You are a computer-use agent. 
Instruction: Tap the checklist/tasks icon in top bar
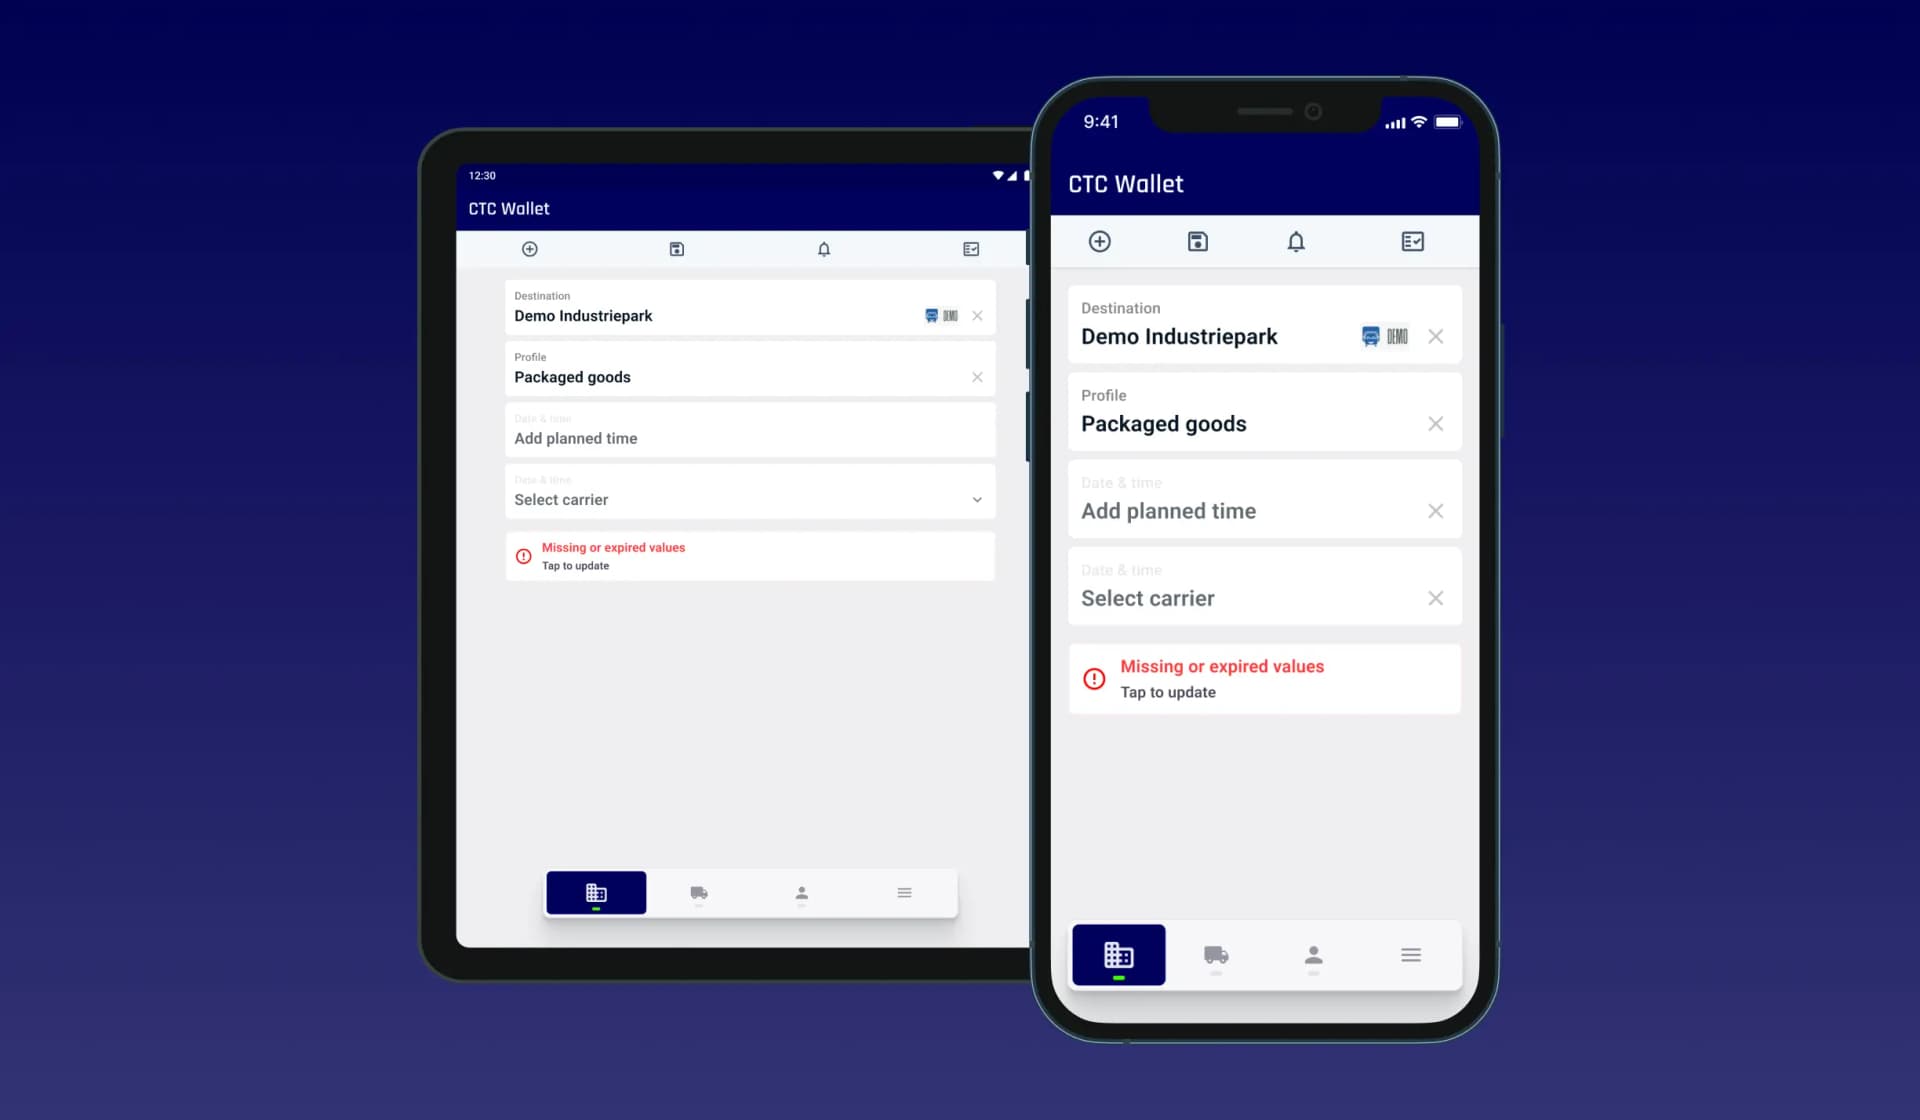coord(1411,241)
